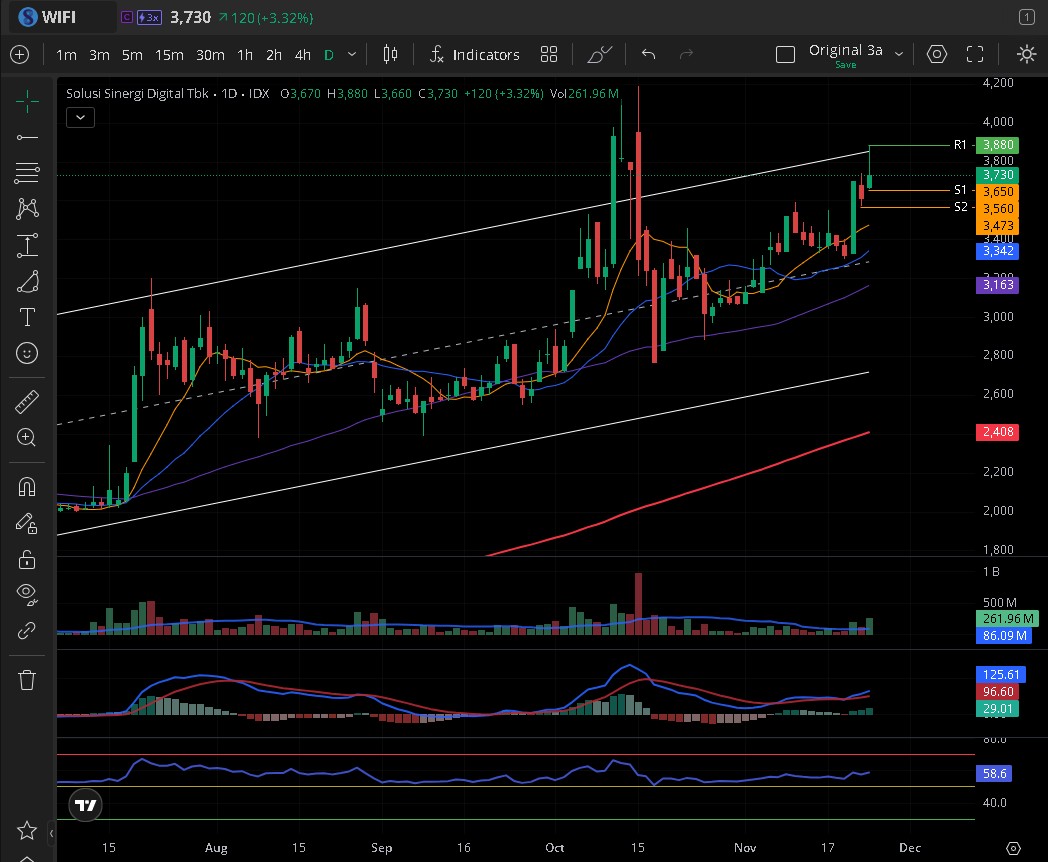Enter fullscreen mode
This screenshot has width=1048, height=862.
[x=975, y=55]
